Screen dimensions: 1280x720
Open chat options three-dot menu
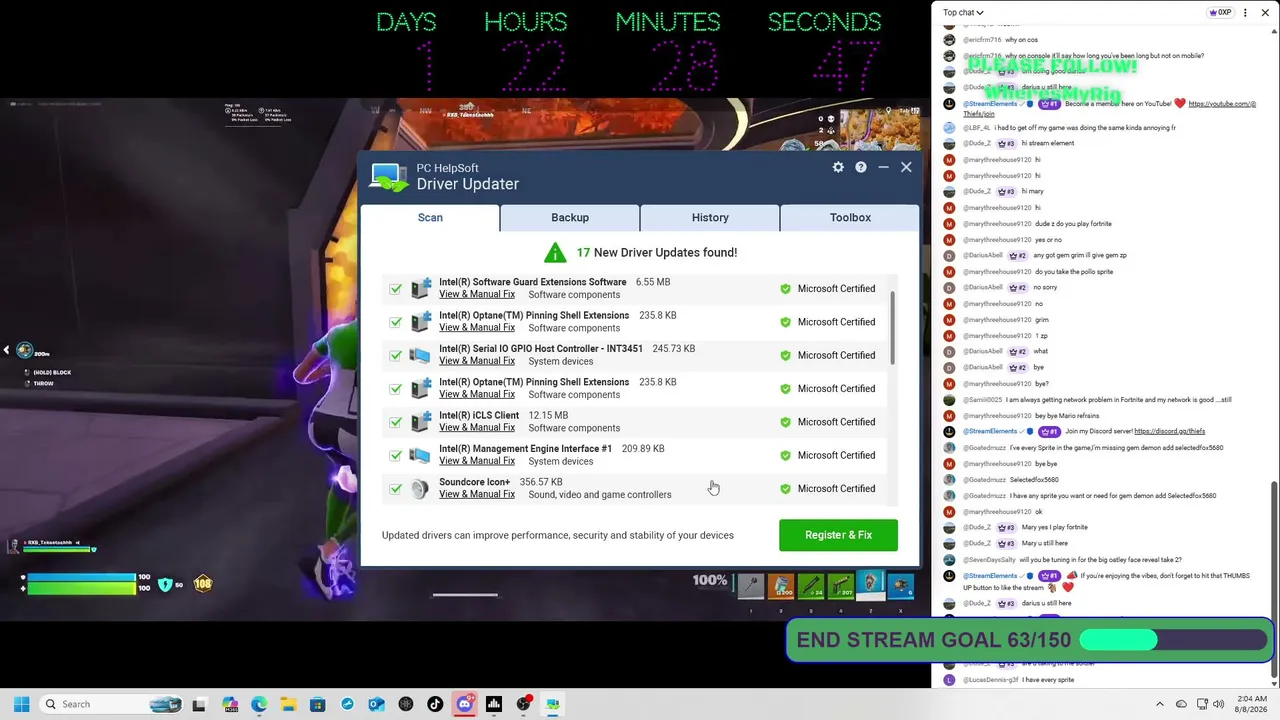coord(1245,13)
